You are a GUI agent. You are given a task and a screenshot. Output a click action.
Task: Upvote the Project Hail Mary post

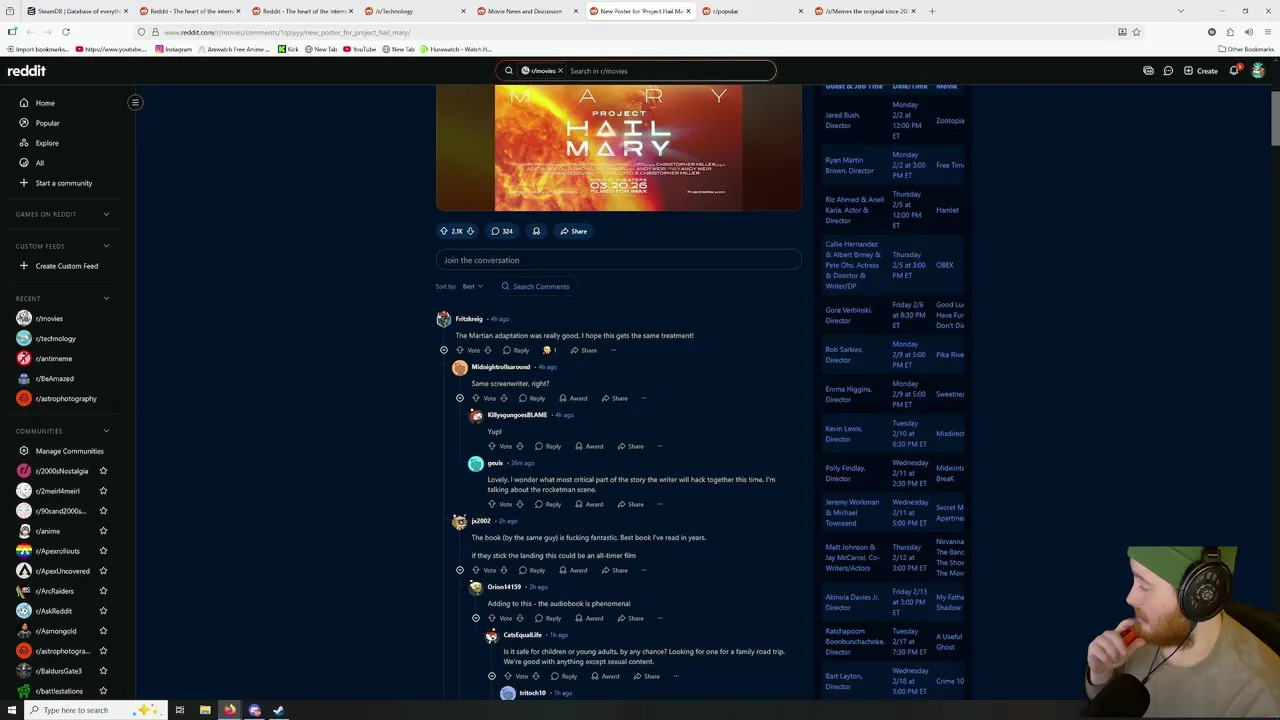[444, 231]
